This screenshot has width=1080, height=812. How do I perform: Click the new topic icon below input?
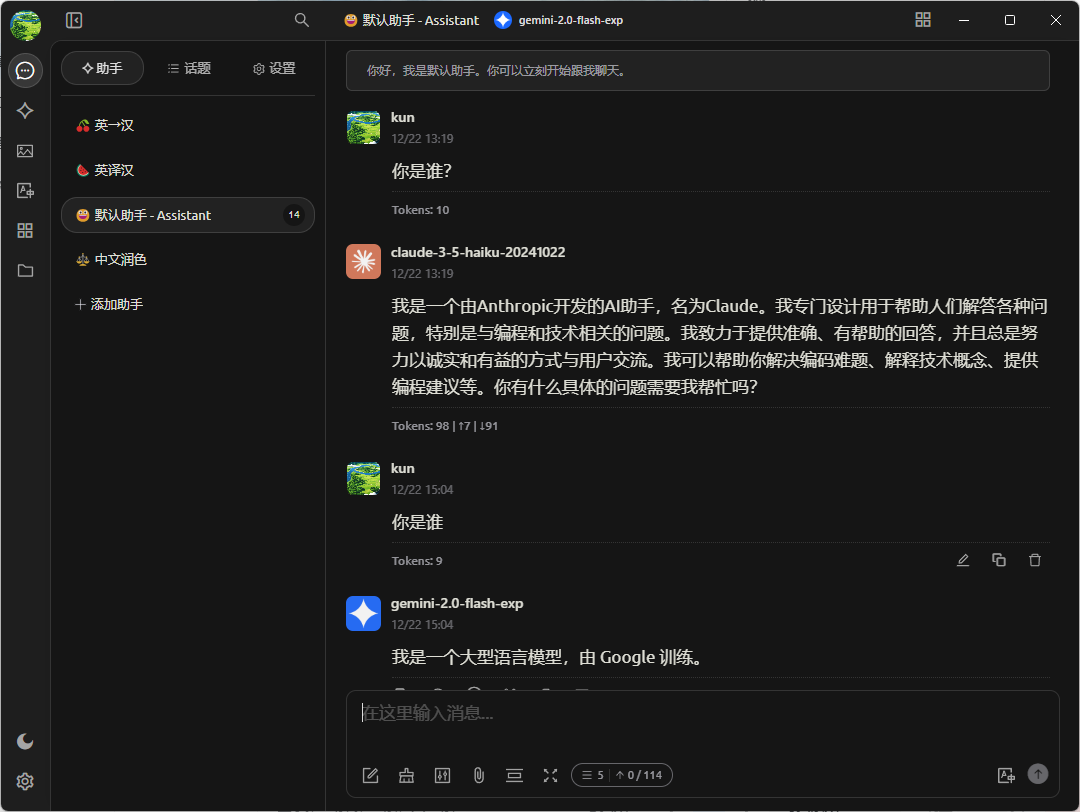pyautogui.click(x=370, y=775)
